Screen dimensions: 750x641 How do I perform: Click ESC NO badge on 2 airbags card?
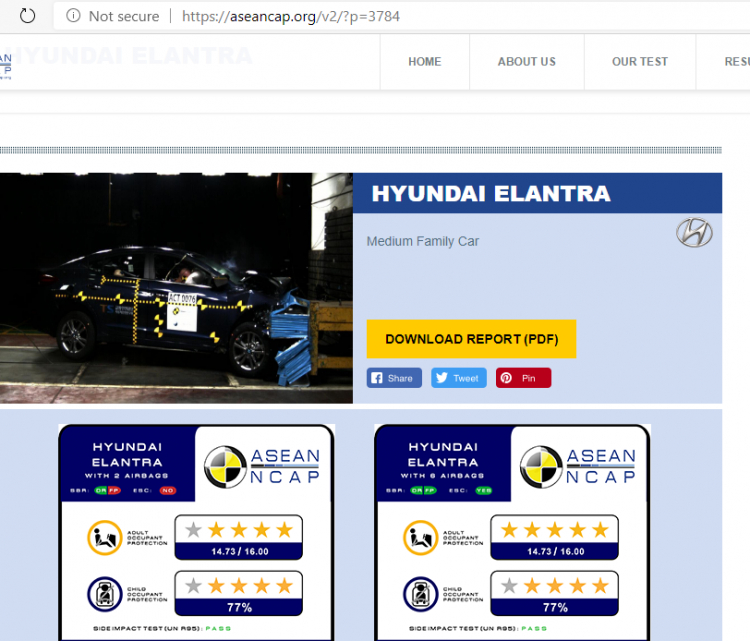(x=167, y=490)
